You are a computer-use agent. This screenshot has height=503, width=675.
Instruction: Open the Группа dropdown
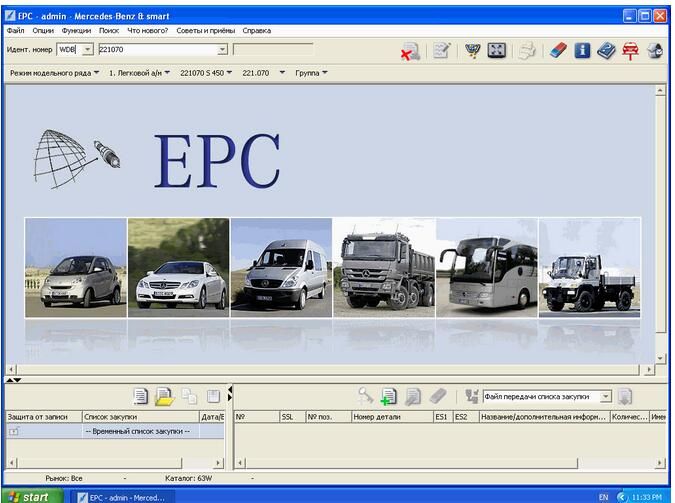coord(313,72)
